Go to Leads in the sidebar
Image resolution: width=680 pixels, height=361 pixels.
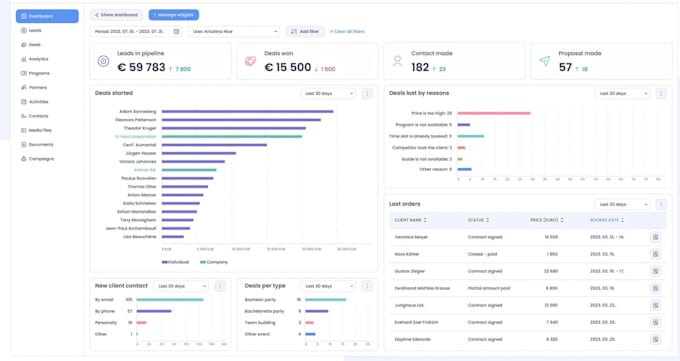[x=35, y=30]
